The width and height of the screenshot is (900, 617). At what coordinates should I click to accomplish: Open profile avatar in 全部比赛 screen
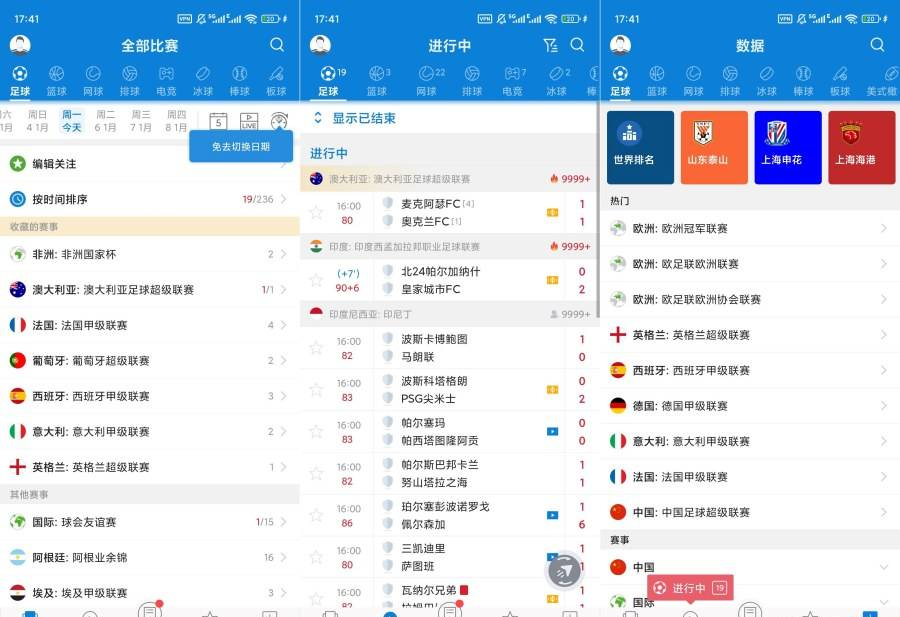click(x=20, y=45)
